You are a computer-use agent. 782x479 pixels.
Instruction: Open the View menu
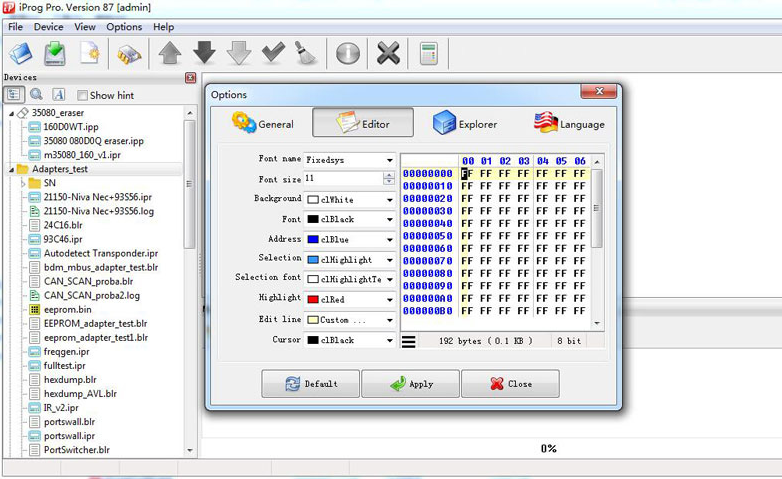click(85, 27)
